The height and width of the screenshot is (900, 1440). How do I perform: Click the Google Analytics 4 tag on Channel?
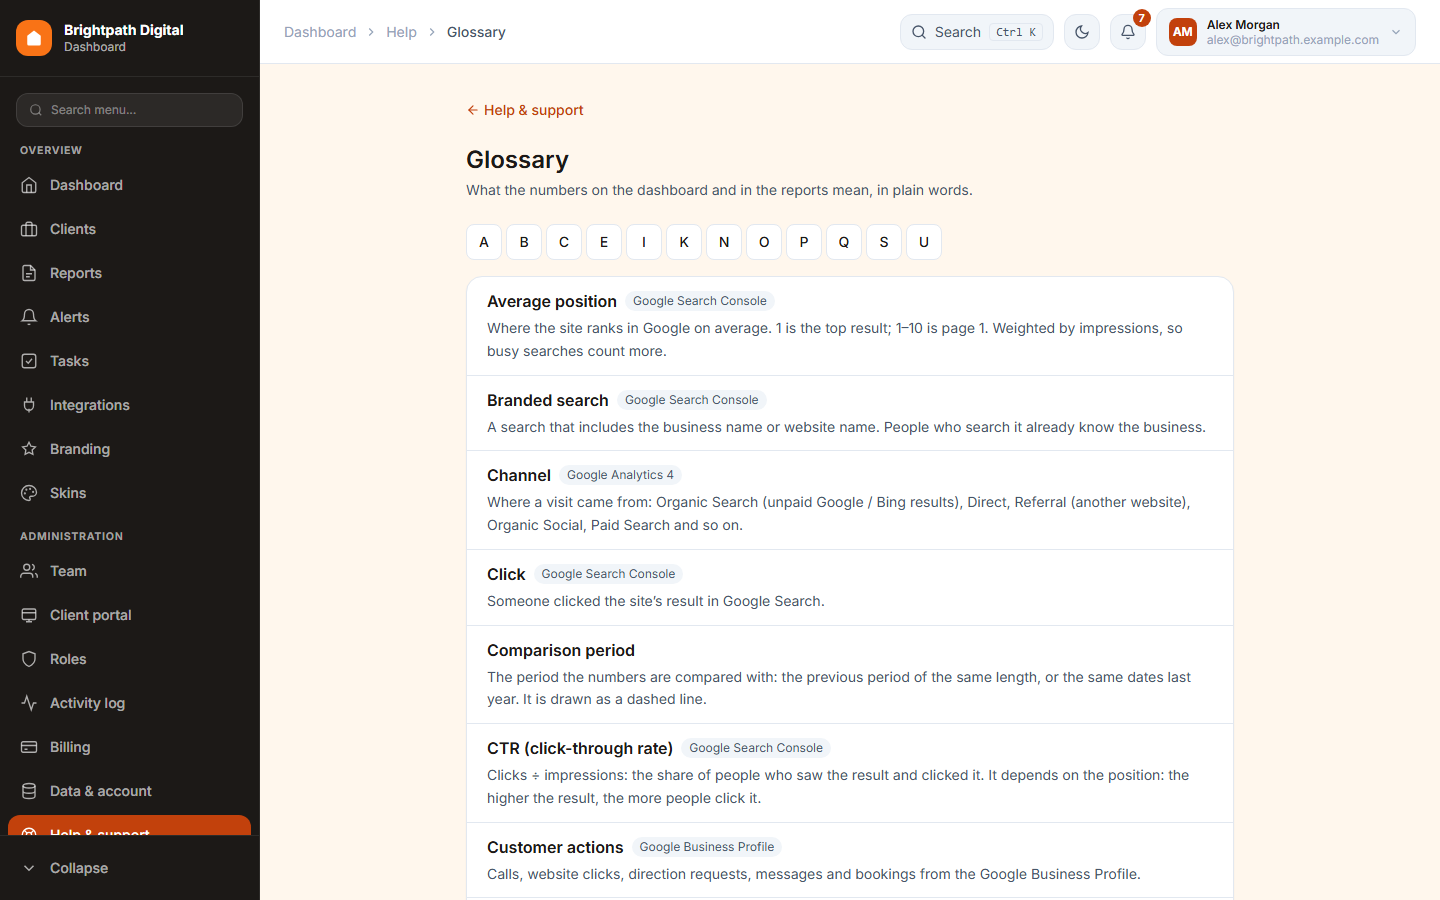point(620,475)
